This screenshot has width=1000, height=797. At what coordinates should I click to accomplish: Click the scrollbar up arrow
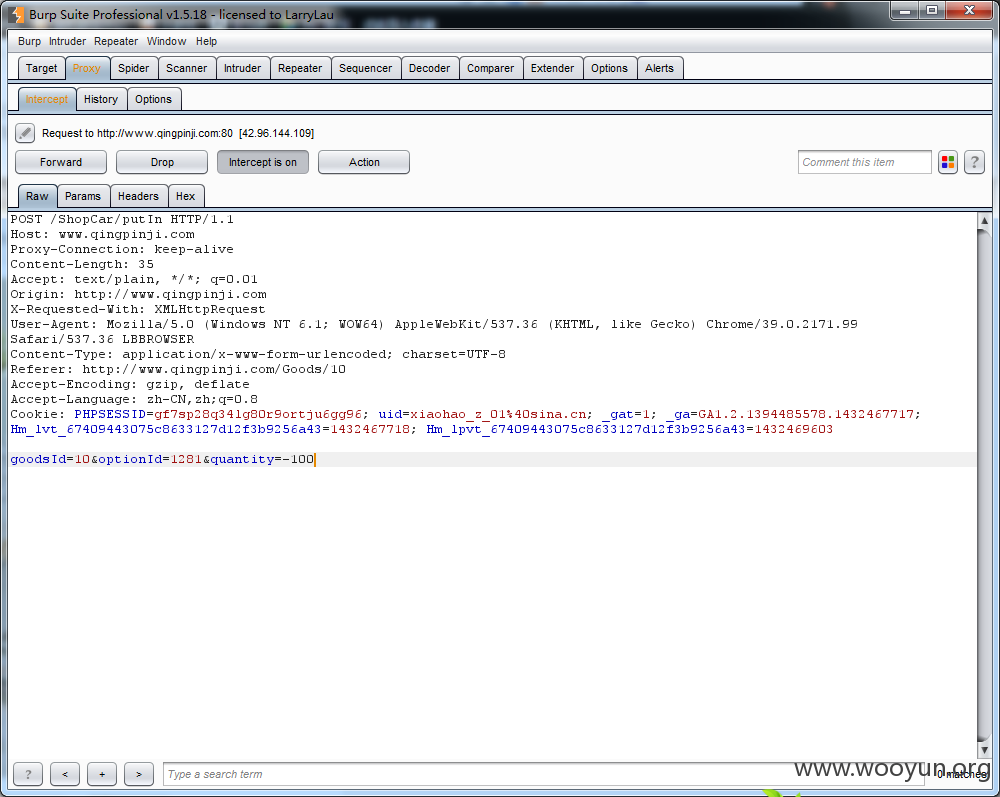point(984,221)
